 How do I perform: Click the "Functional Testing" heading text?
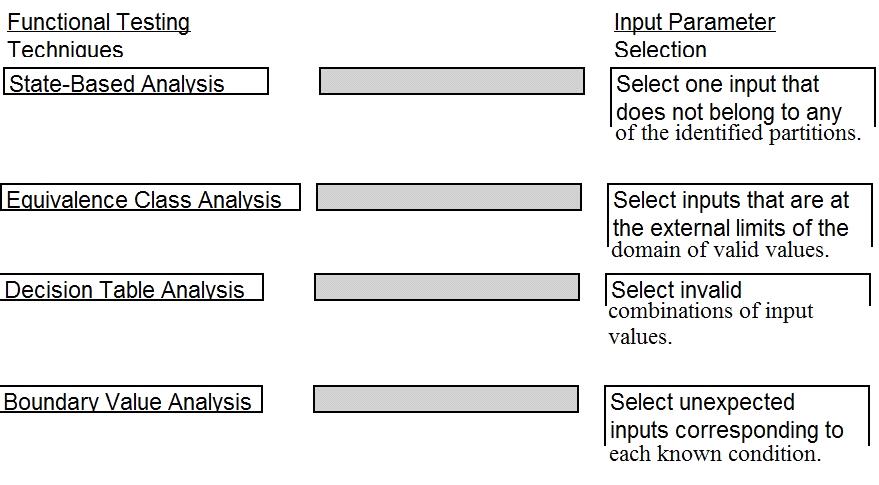pos(98,22)
